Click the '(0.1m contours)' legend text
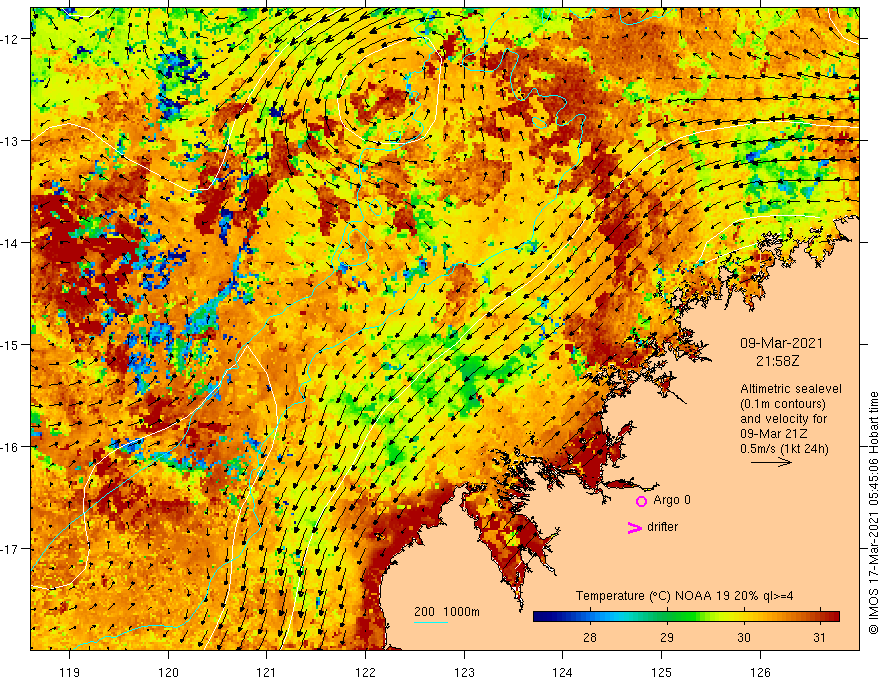 tap(783, 404)
